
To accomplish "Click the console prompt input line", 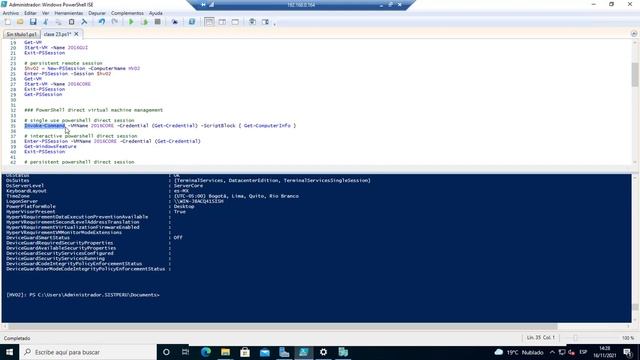I will [x=83, y=295].
